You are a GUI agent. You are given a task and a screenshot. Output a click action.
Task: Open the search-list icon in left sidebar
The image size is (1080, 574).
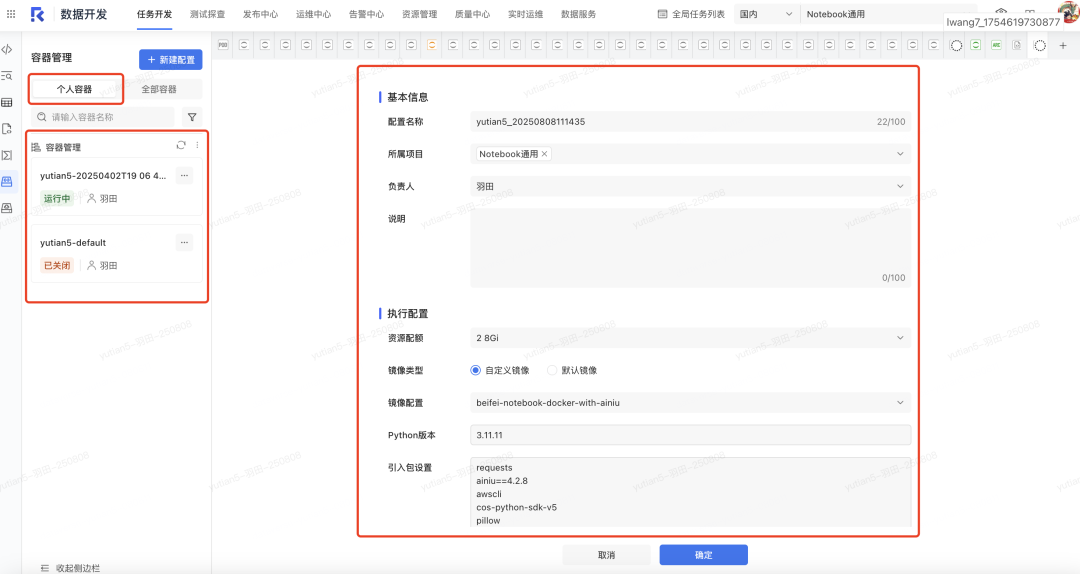[x=7, y=76]
